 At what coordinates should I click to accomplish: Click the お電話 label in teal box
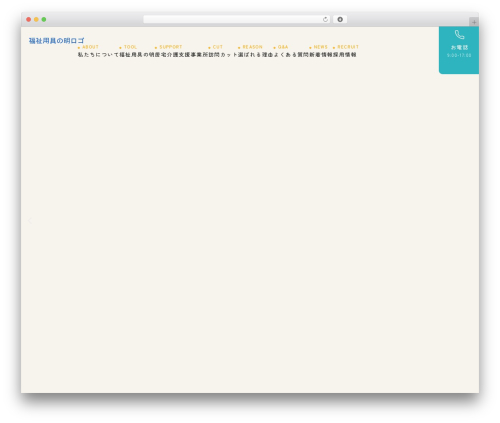[459, 47]
